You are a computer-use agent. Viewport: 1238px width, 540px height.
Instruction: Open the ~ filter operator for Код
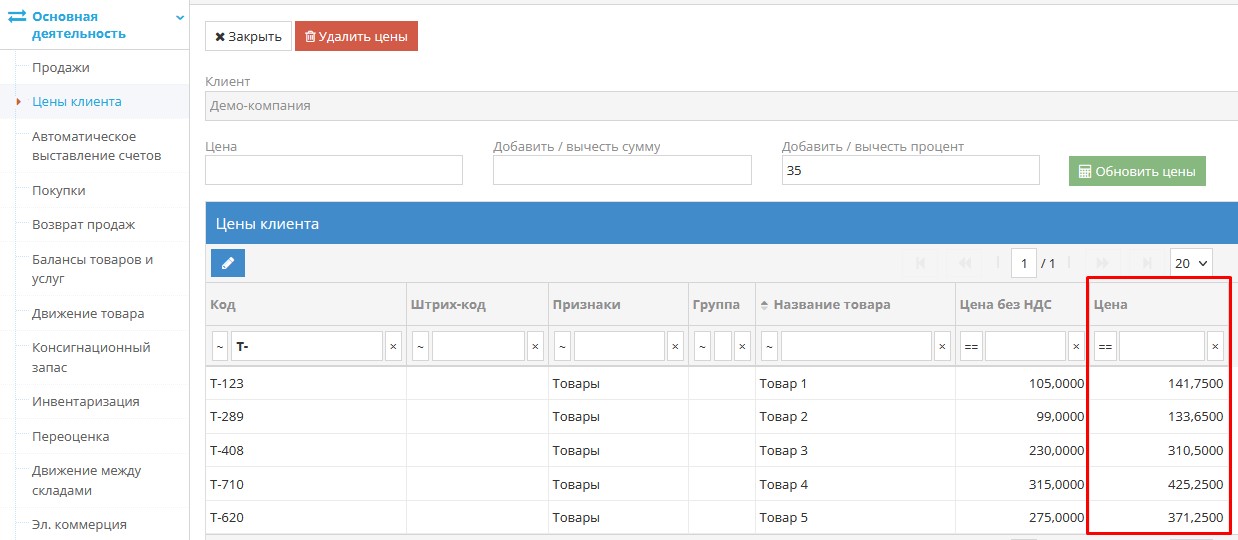(x=219, y=346)
